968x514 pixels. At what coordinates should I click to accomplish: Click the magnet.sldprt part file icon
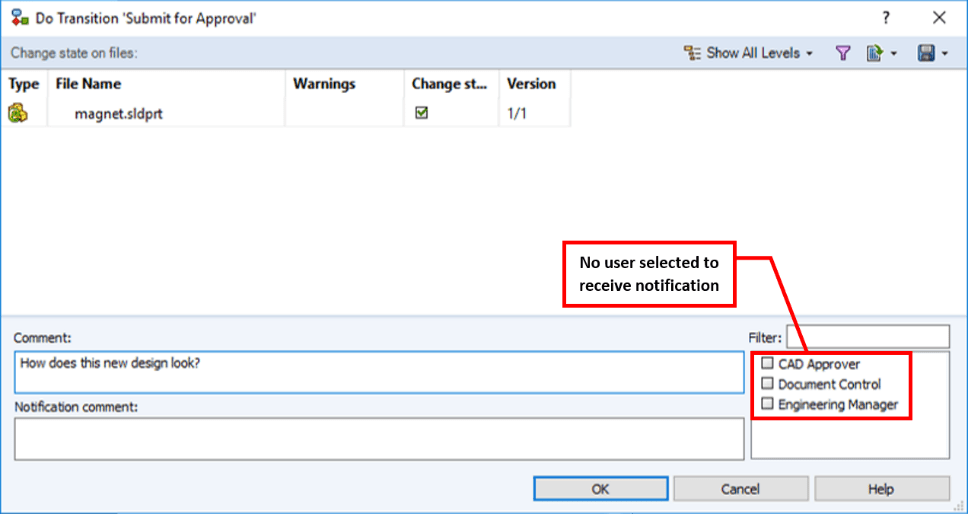tap(18, 113)
